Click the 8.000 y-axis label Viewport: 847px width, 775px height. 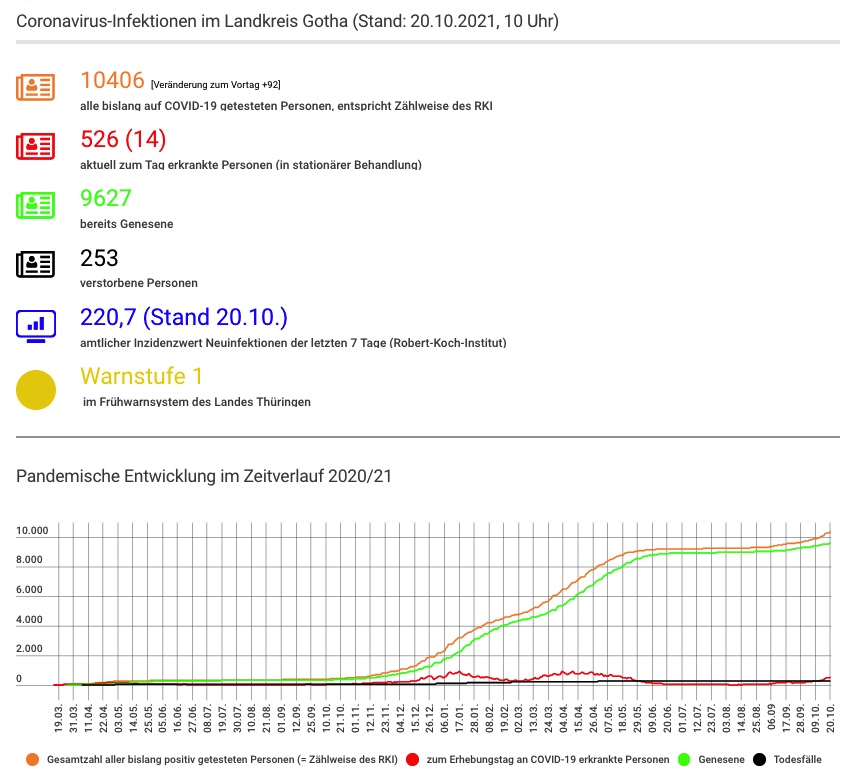(29, 560)
